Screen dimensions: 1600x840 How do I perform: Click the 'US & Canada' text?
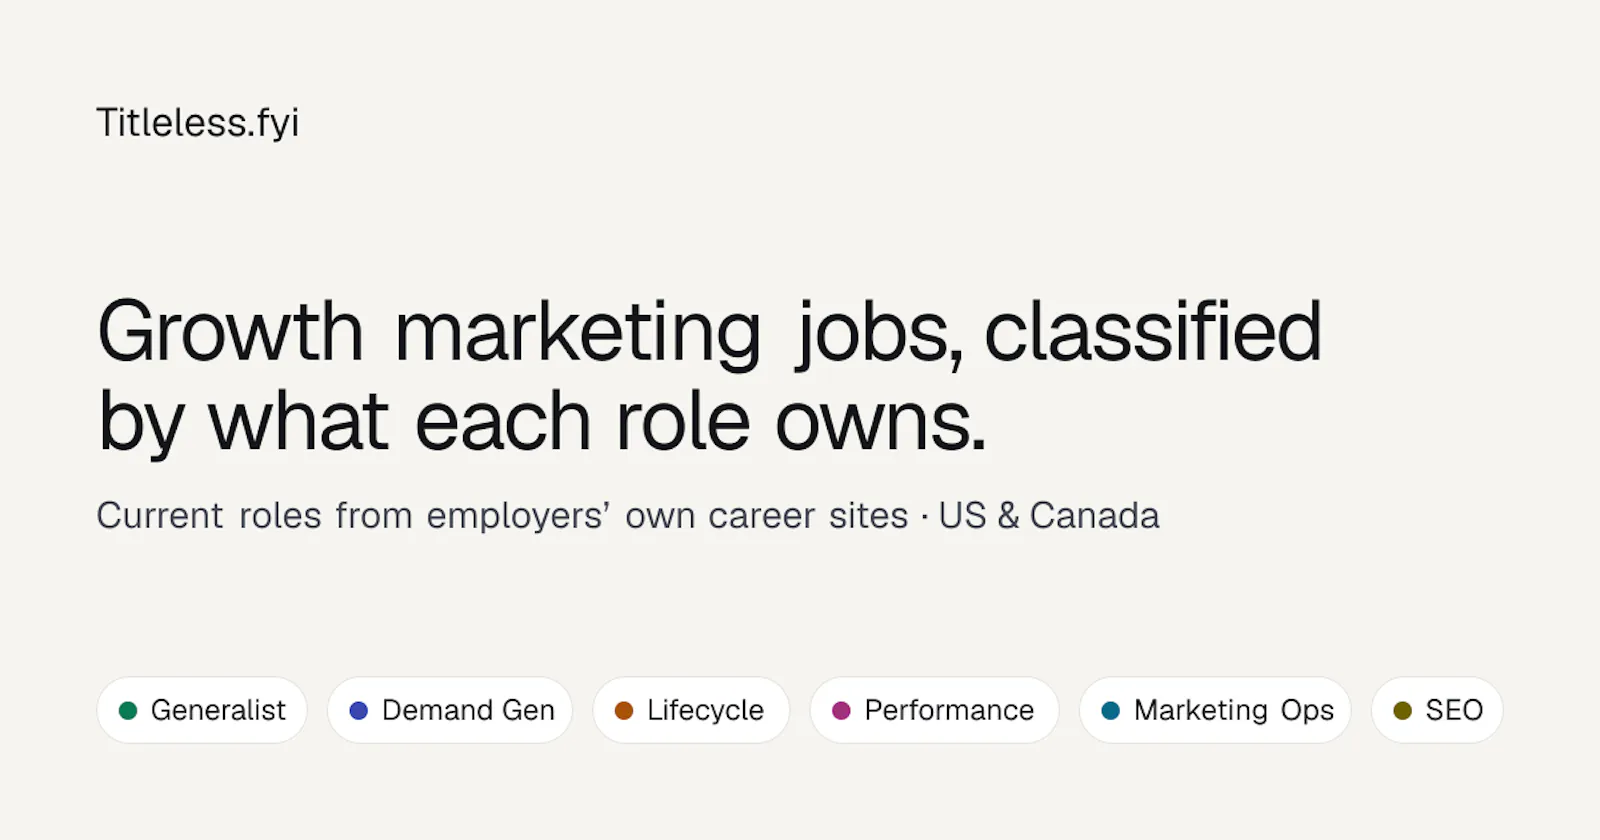[1049, 516]
